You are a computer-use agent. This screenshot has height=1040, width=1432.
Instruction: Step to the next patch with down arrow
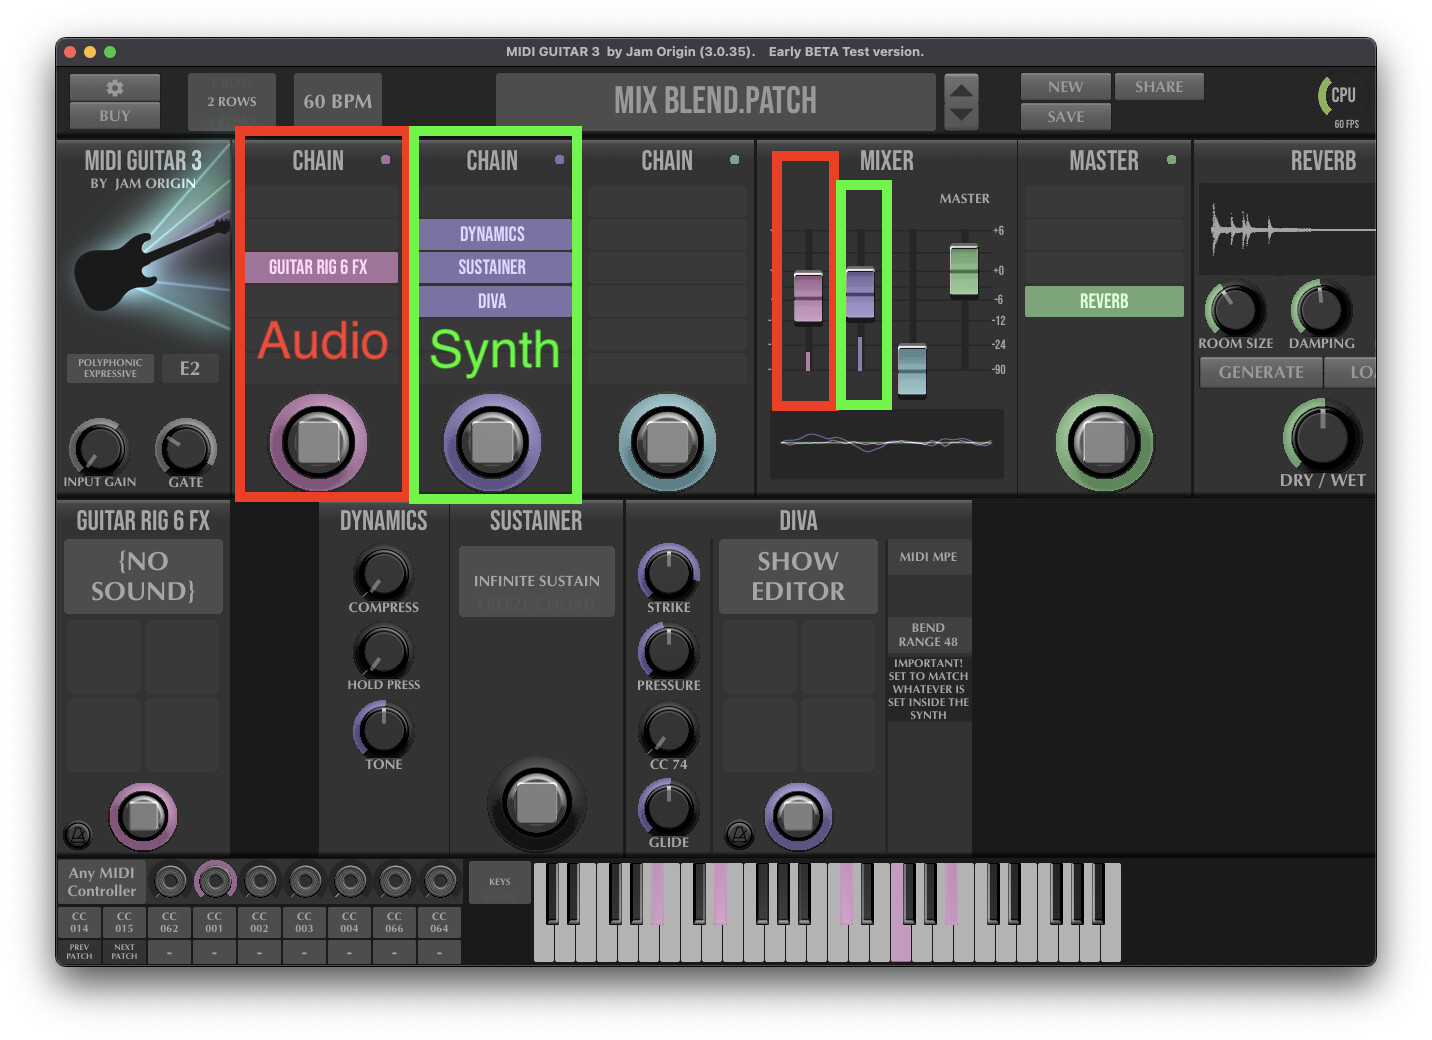tap(961, 115)
